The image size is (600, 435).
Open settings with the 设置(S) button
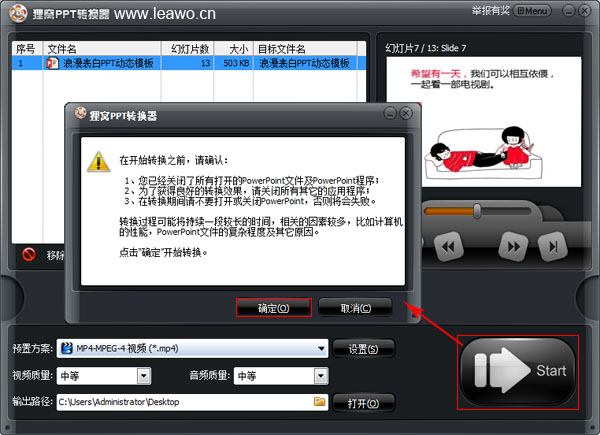click(363, 349)
